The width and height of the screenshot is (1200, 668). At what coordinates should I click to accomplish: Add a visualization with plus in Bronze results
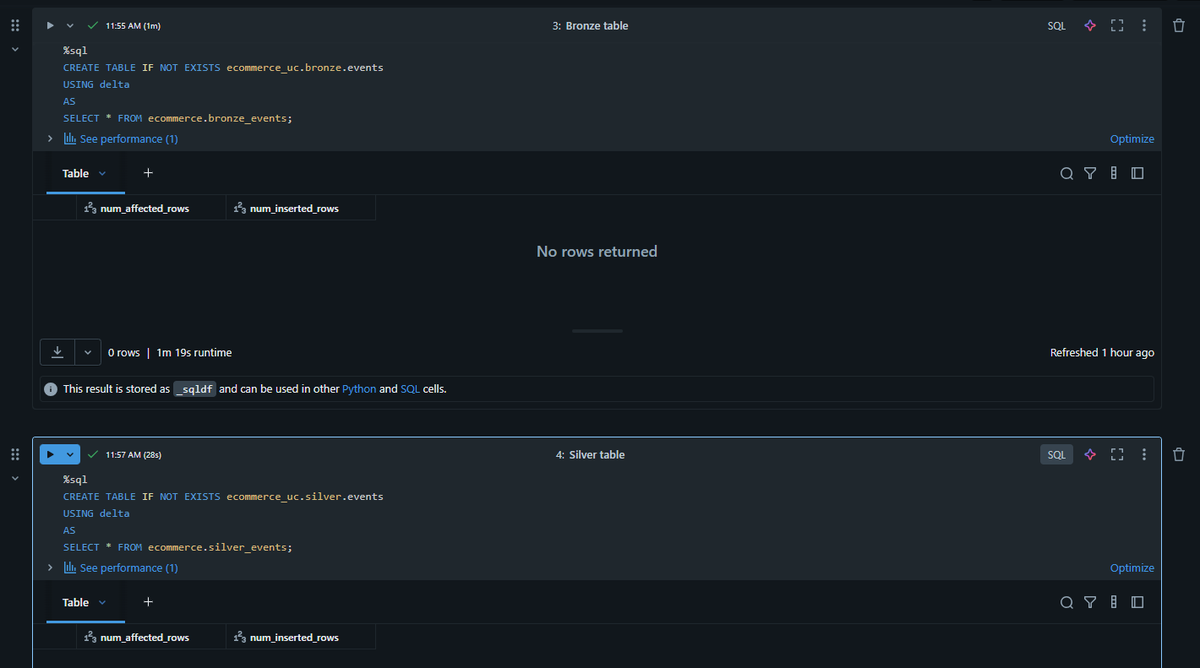148,173
